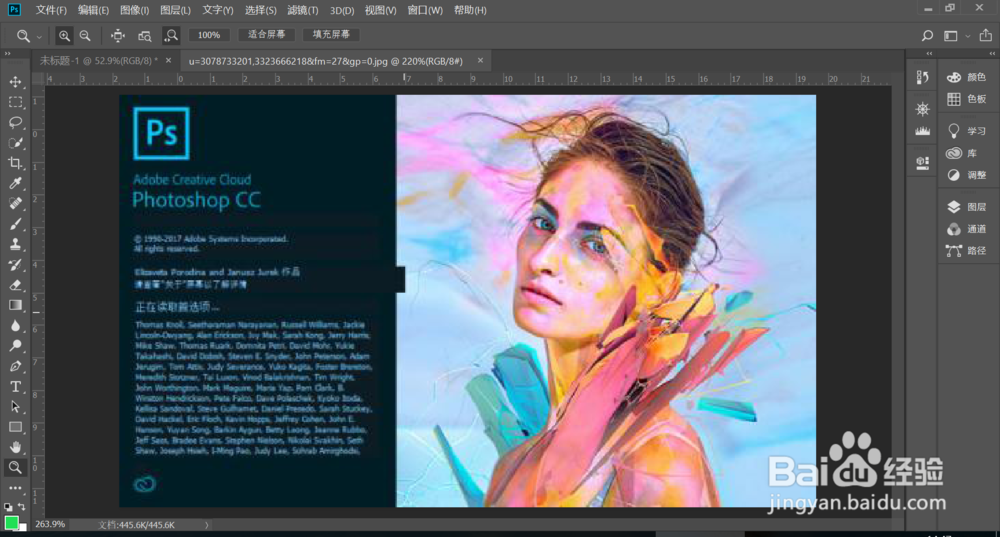Open the 窗口(W) menu
This screenshot has height=537, width=1000.
[425, 10]
